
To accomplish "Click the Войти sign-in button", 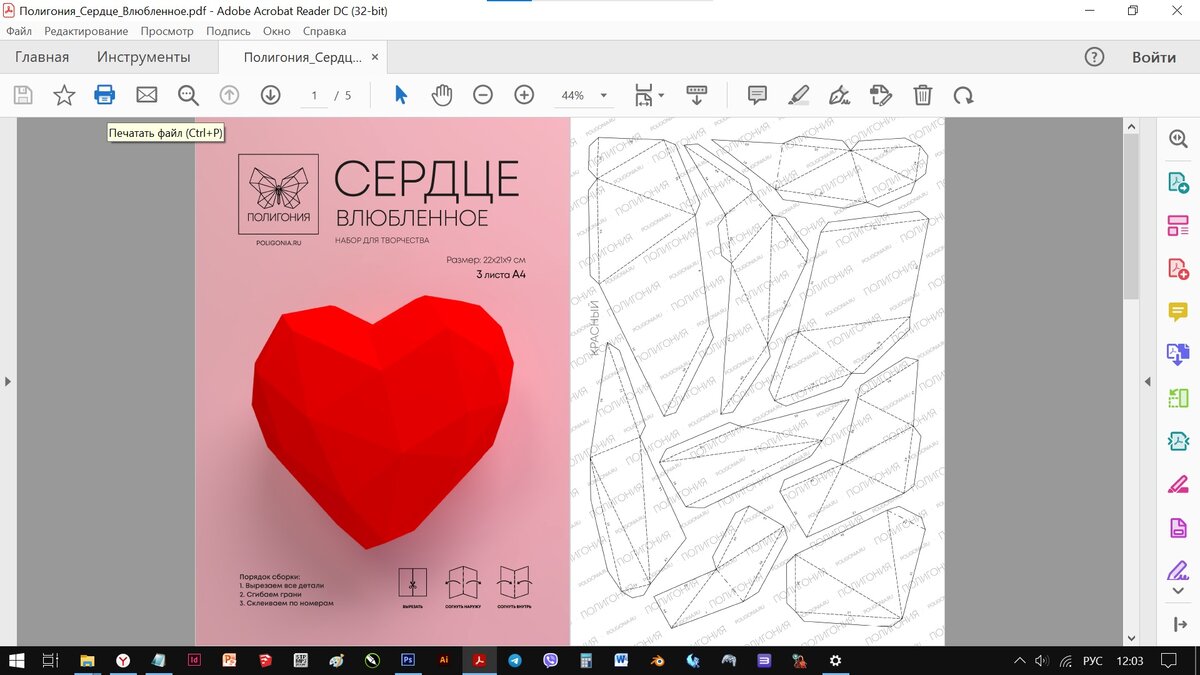I will click(1154, 57).
